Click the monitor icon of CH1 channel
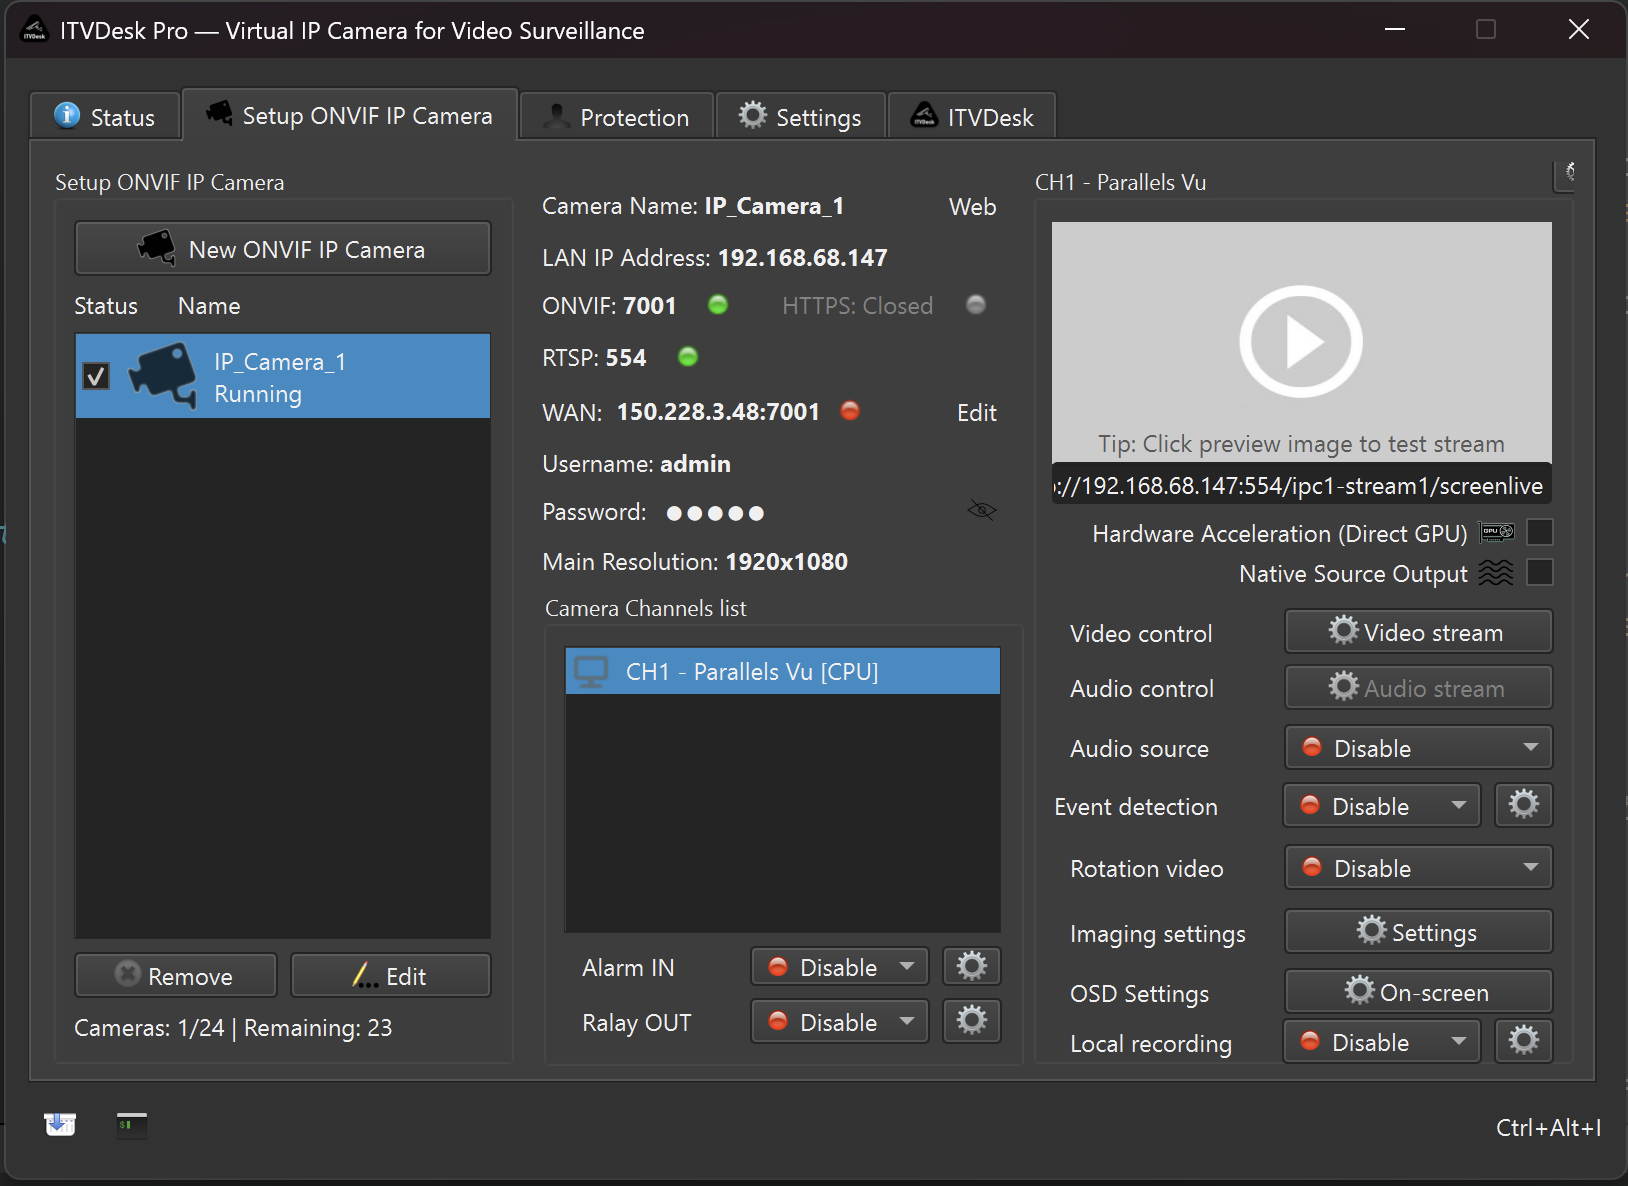This screenshot has height=1186, width=1628. point(591,671)
